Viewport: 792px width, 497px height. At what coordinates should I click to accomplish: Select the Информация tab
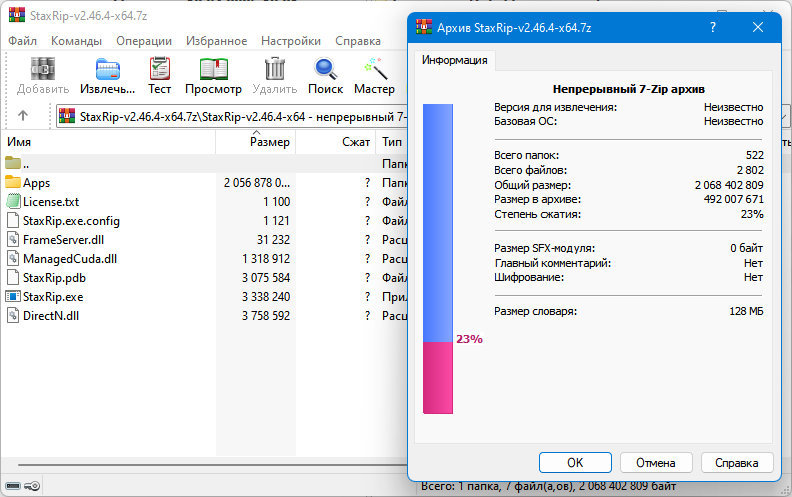tap(455, 60)
